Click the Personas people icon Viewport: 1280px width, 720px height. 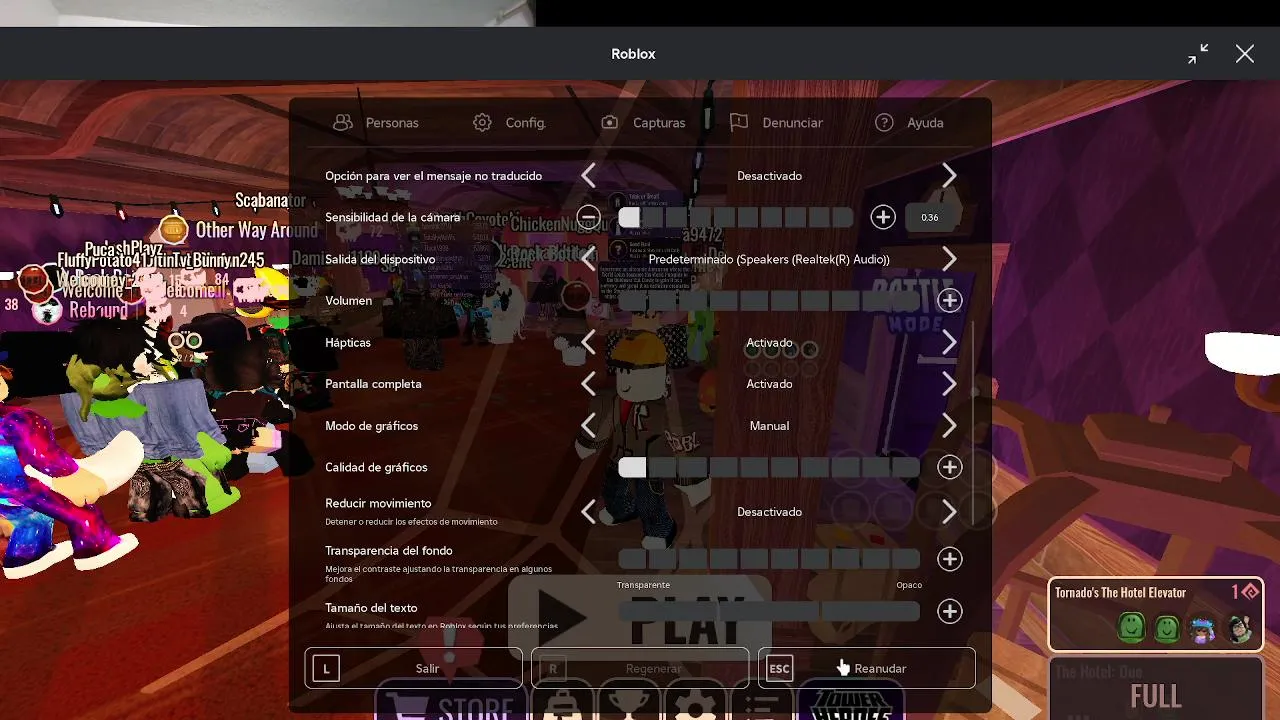(343, 122)
